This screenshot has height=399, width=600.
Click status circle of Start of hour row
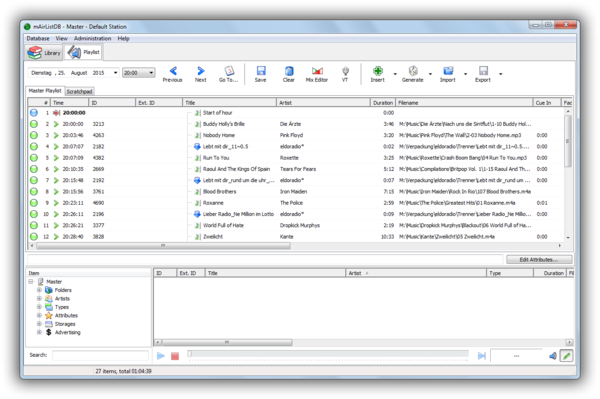click(34, 112)
